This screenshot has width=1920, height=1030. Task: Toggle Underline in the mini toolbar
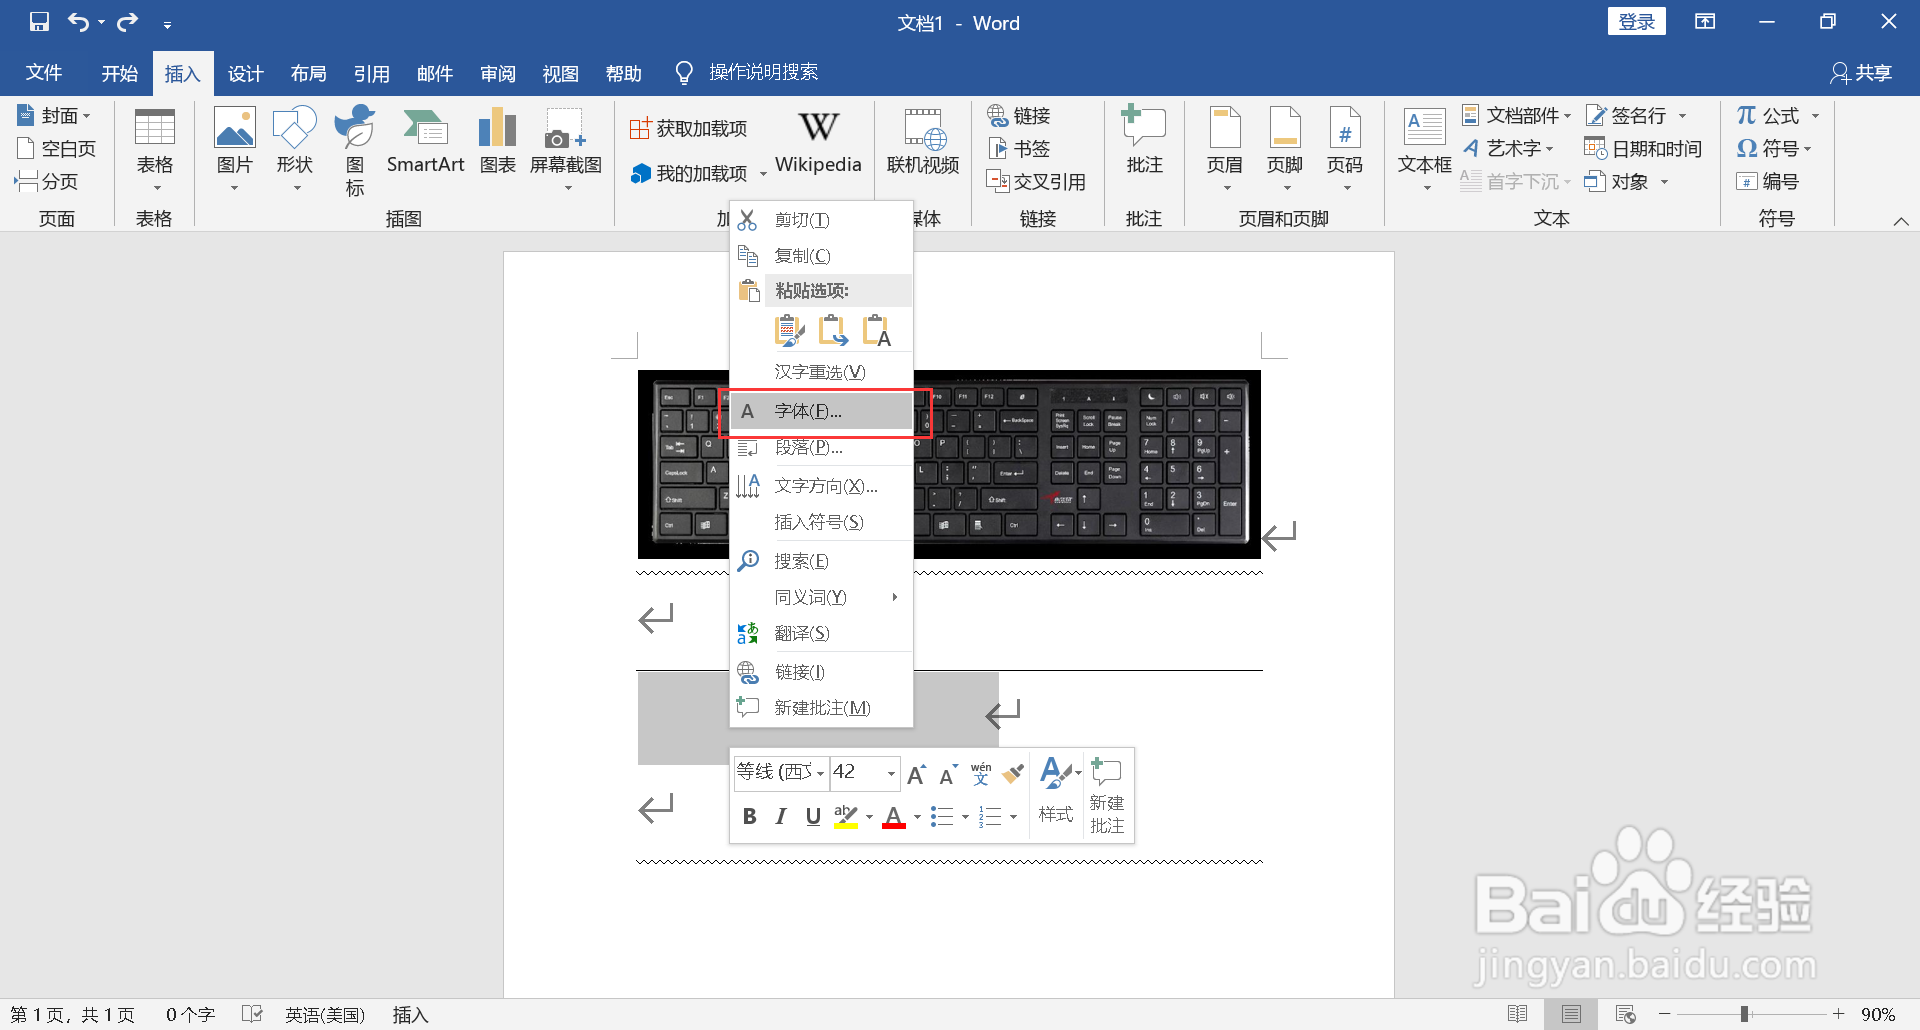point(813,817)
